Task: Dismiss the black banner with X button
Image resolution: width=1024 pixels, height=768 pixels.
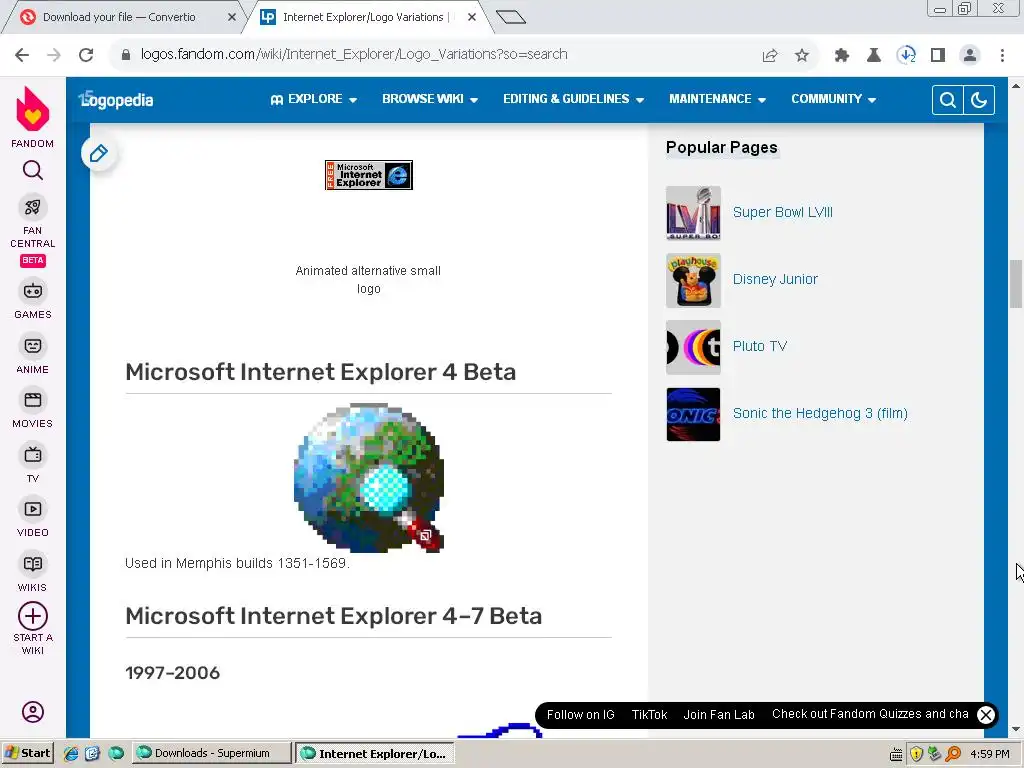Action: [986, 715]
